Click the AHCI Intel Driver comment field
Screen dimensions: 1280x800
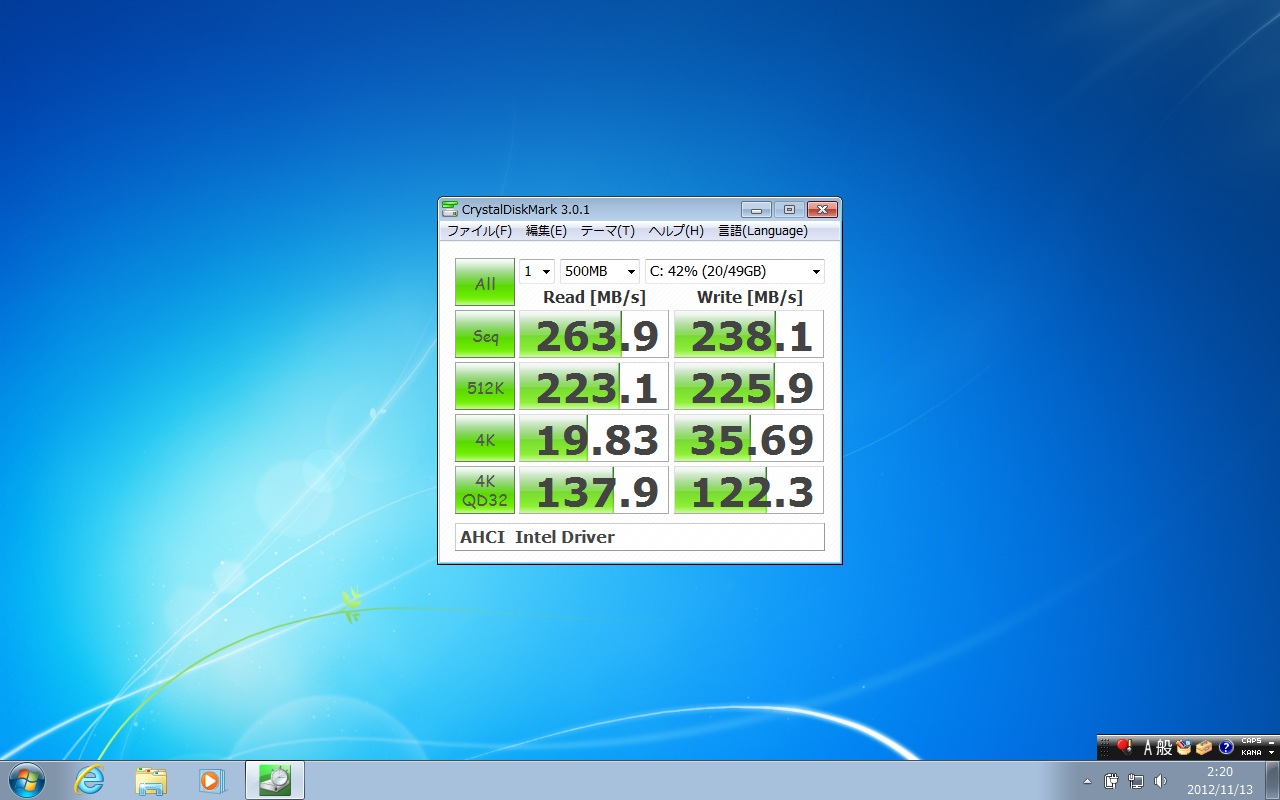tap(639, 537)
